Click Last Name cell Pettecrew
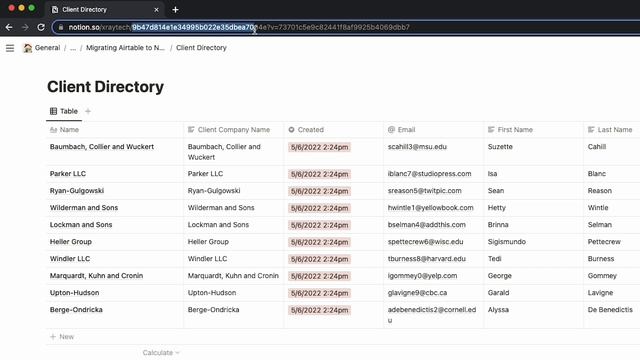Image resolution: width=640 pixels, height=360 pixels. pyautogui.click(x=604, y=242)
